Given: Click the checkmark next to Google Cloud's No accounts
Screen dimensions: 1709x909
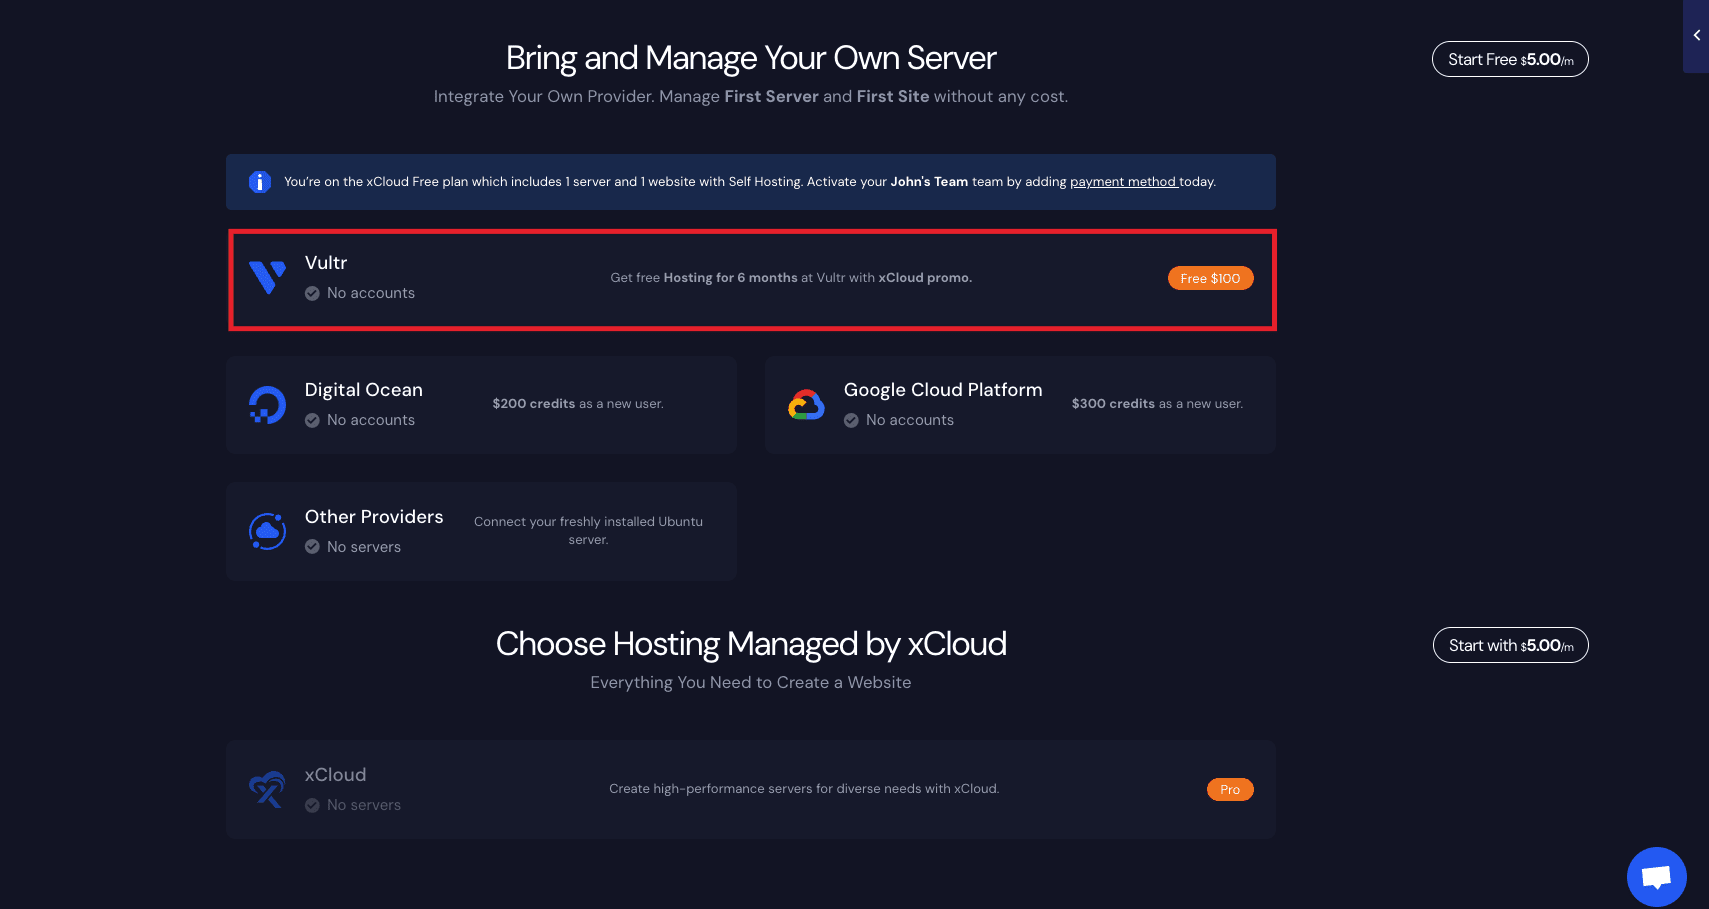Looking at the screenshot, I should (851, 420).
